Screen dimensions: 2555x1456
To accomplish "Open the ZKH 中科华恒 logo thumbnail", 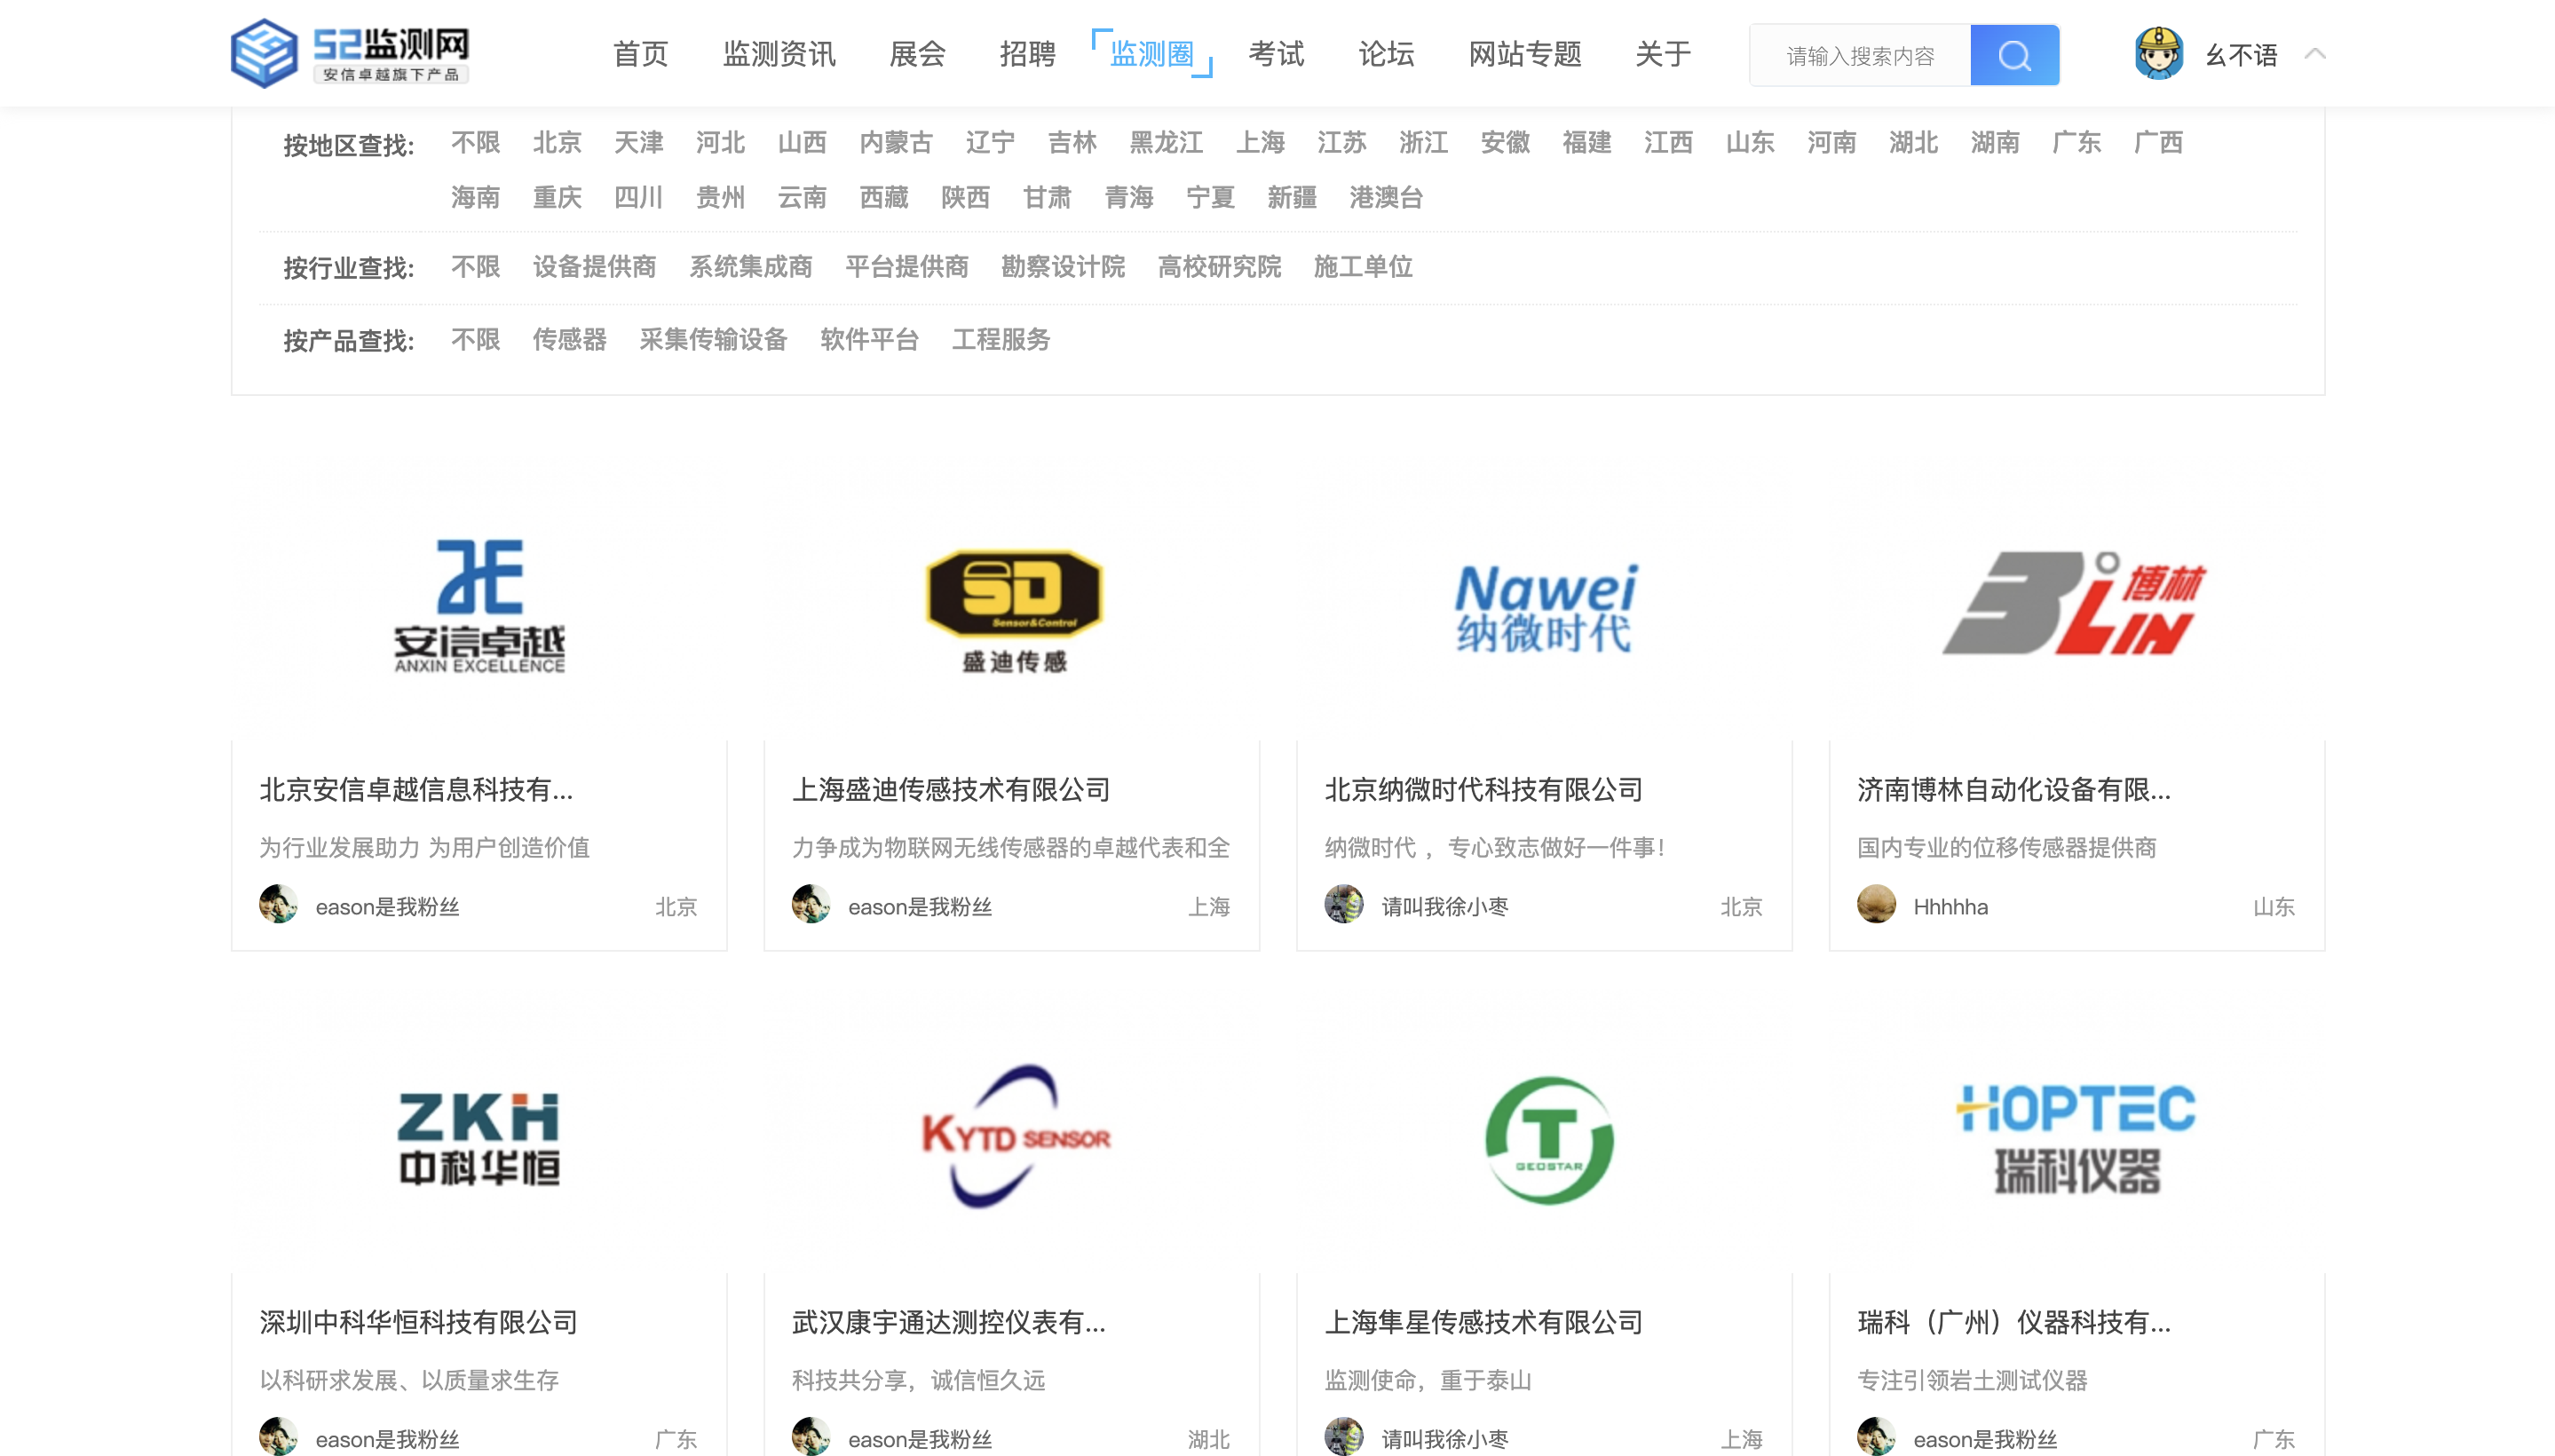I will 479,1140.
